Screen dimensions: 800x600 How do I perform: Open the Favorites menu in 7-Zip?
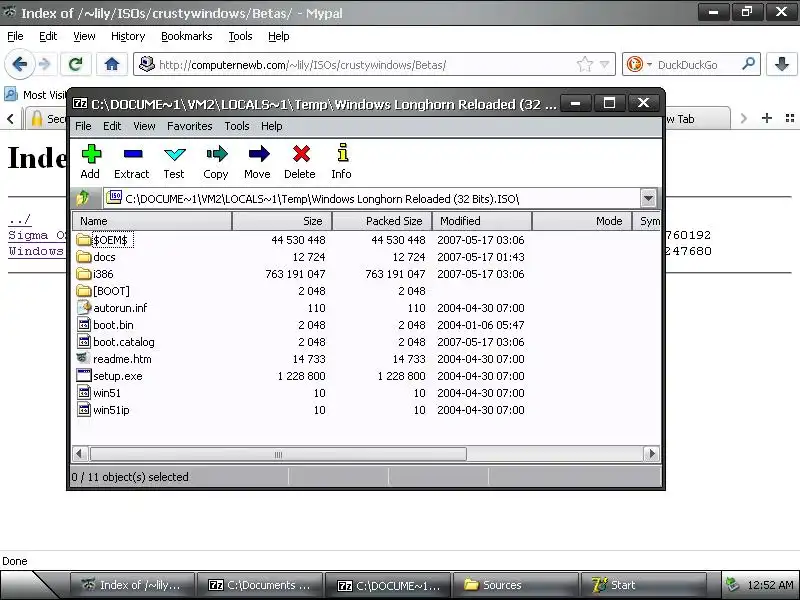coord(189,126)
